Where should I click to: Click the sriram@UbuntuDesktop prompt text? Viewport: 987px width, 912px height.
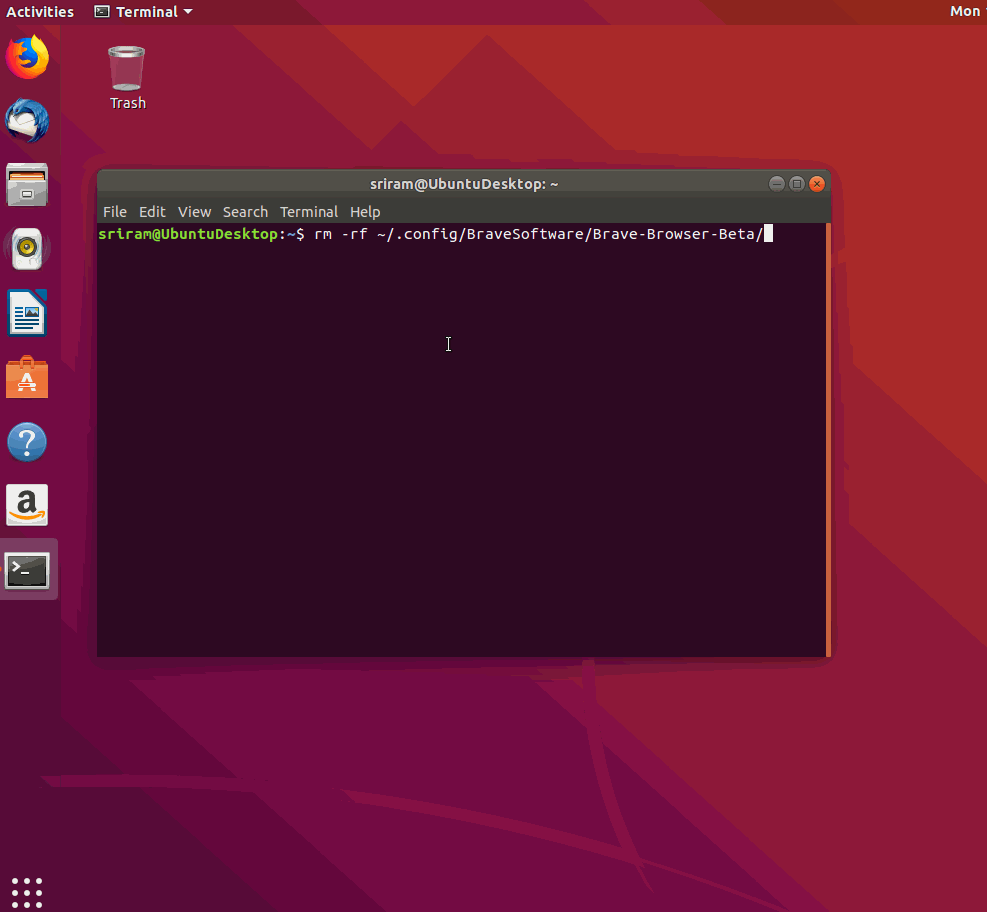click(188, 234)
